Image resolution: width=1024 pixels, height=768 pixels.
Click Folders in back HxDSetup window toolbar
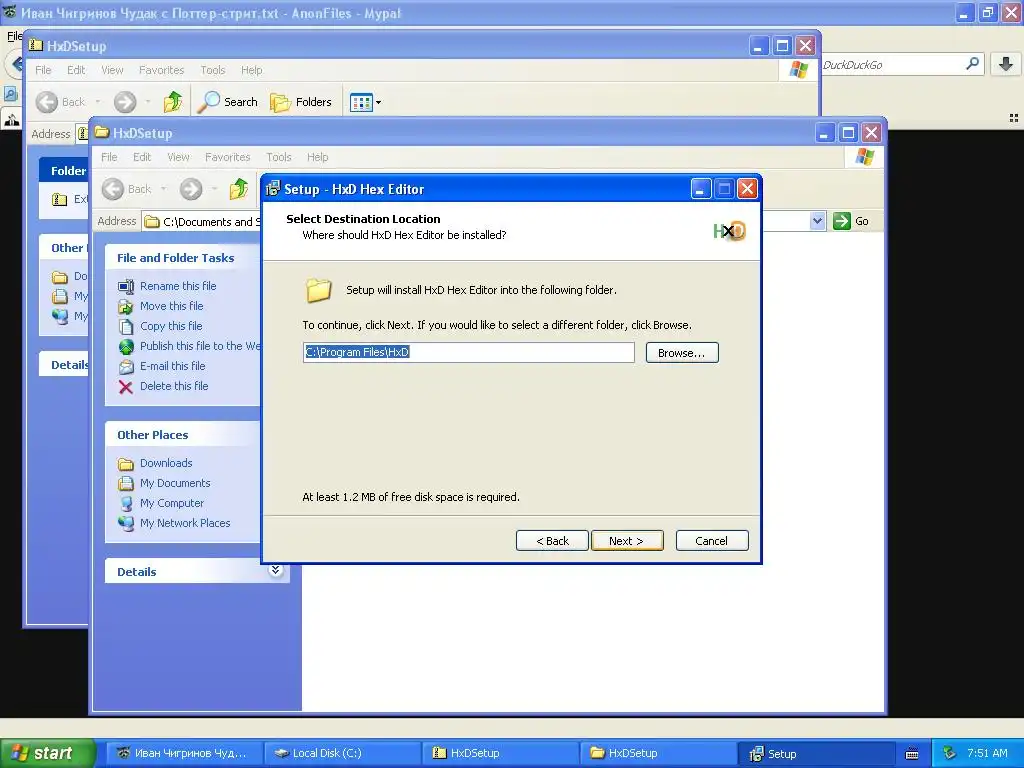coord(301,102)
